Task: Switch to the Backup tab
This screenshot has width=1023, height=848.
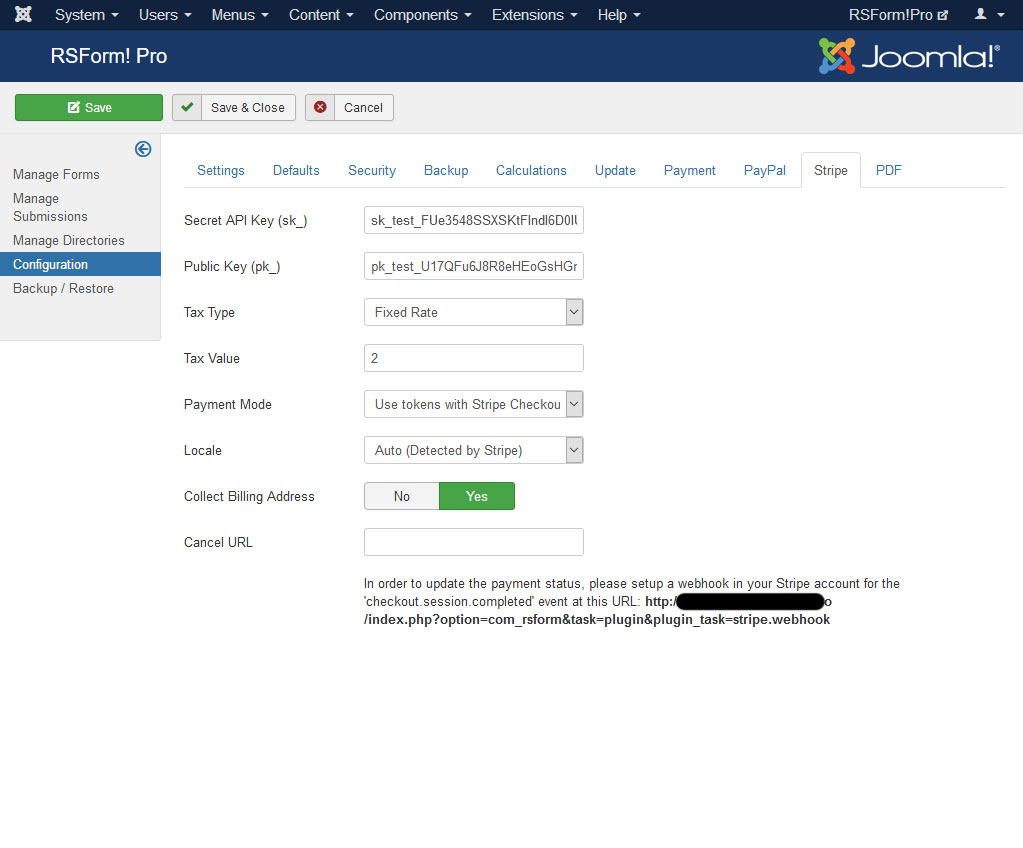Action: pos(446,170)
